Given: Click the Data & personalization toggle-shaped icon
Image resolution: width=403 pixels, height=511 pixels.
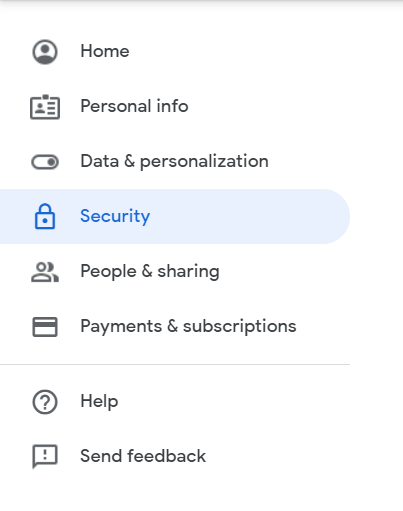Looking at the screenshot, I should click(45, 162).
